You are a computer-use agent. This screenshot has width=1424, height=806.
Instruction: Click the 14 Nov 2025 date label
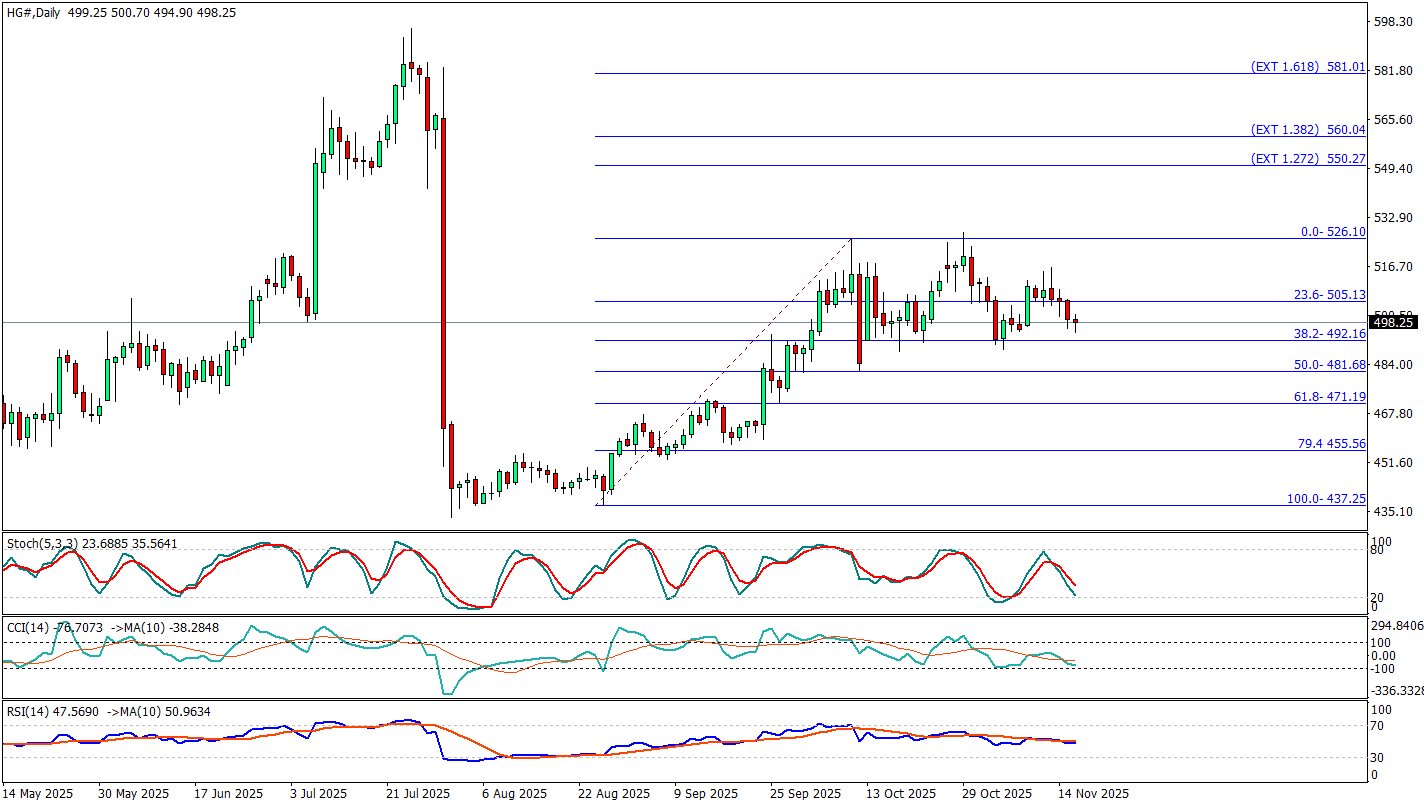click(x=1095, y=794)
